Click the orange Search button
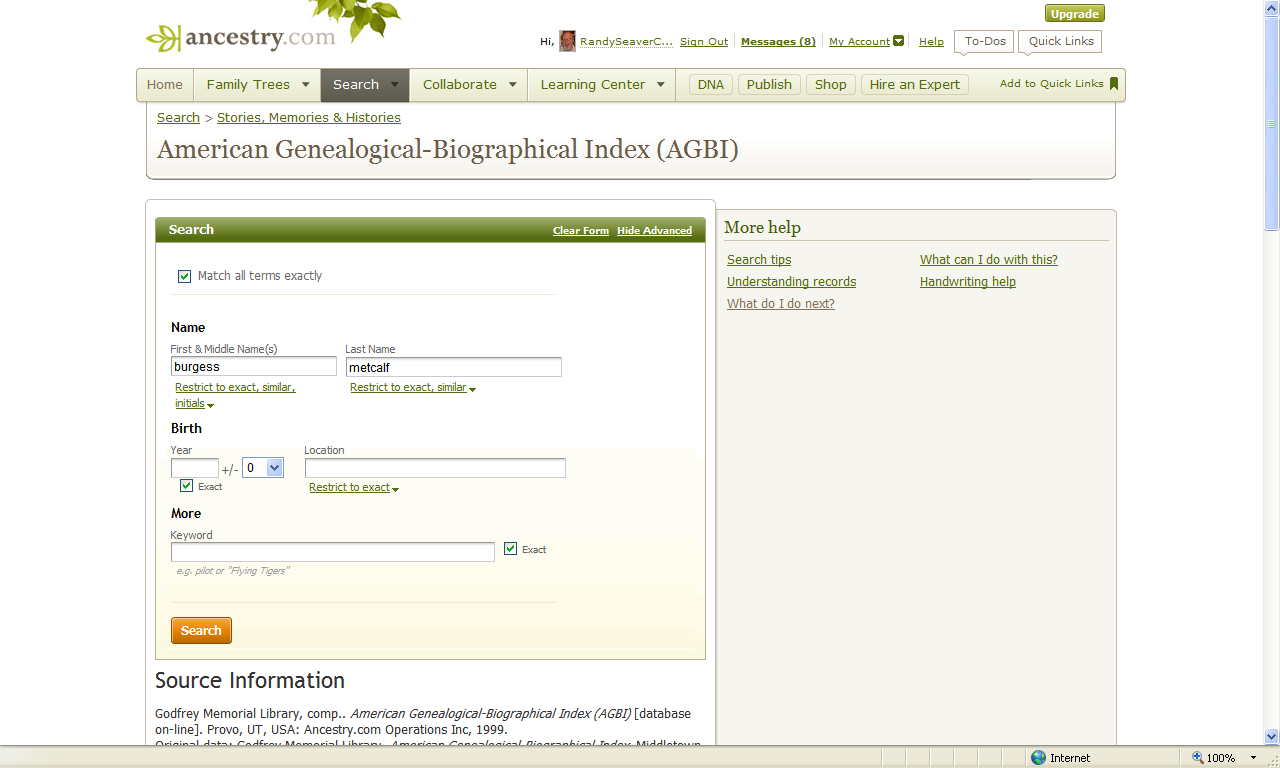Viewport: 1280px width, 768px height. 201,631
